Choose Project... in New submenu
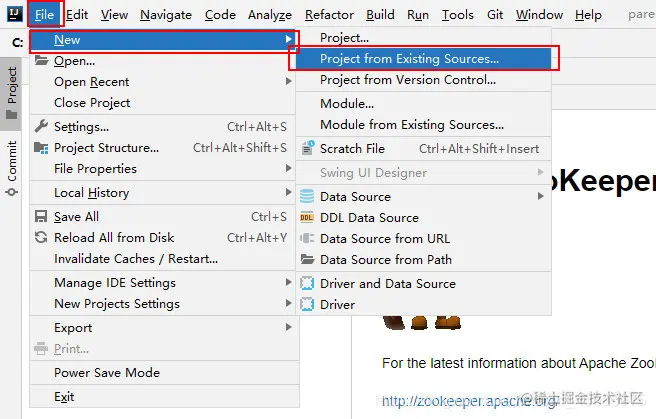The image size is (656, 419). tap(423, 38)
